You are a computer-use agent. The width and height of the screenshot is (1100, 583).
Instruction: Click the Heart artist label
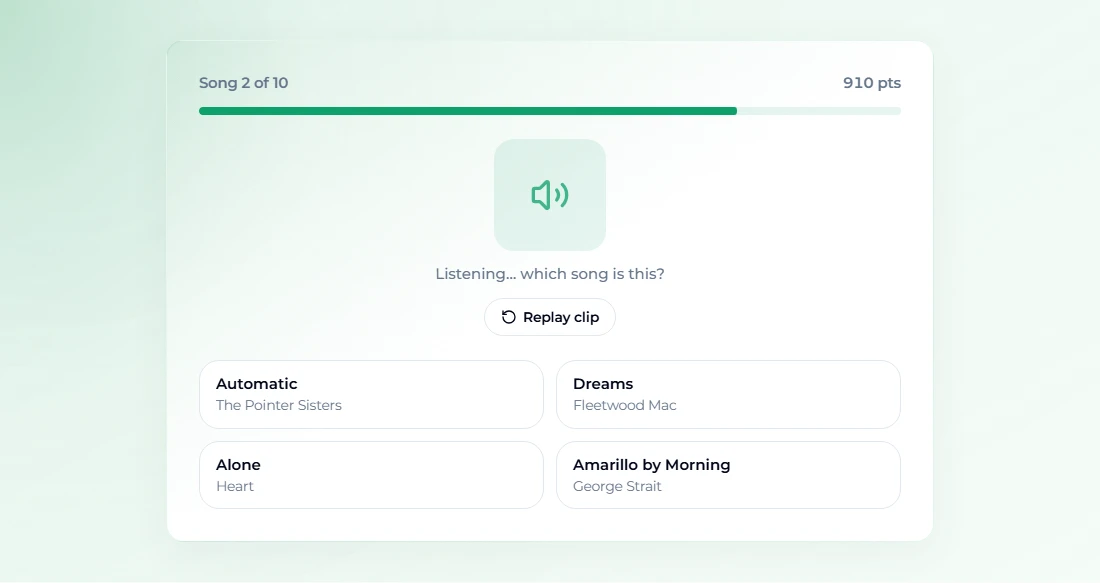[x=234, y=486]
